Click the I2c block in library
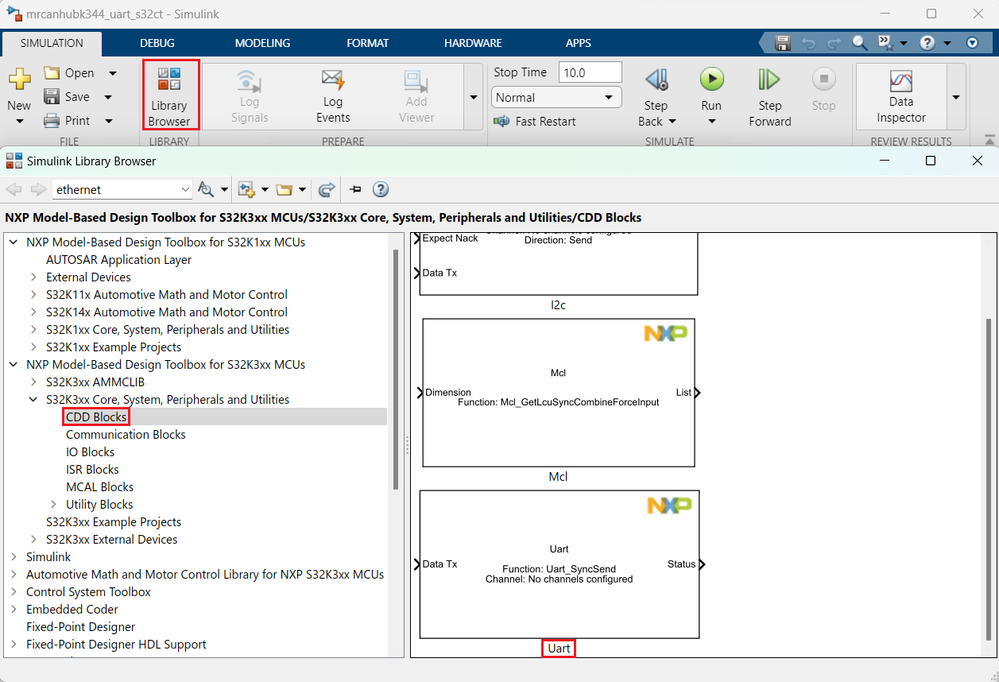The width and height of the screenshot is (999, 682). [558, 264]
